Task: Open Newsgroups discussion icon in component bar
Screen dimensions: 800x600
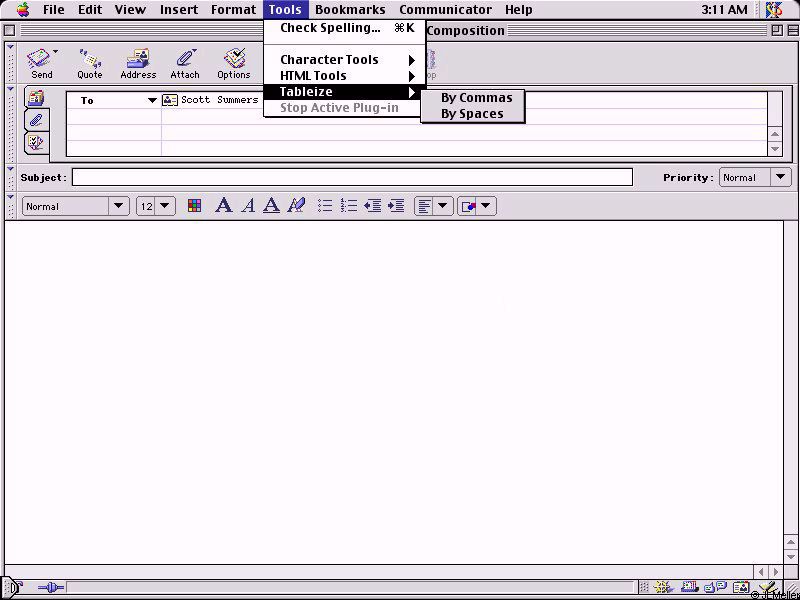Action: (715, 588)
